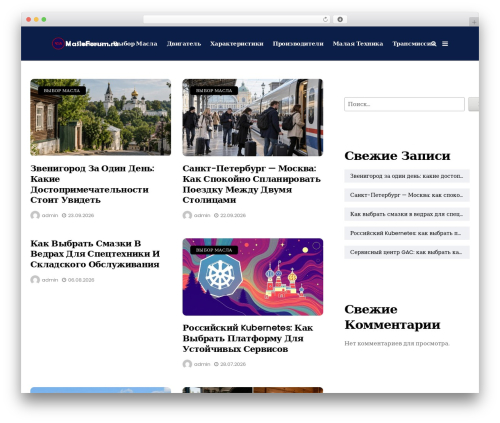Click Нет комментариев для просмотра text
The width and height of the screenshot is (500, 423).
(x=397, y=343)
